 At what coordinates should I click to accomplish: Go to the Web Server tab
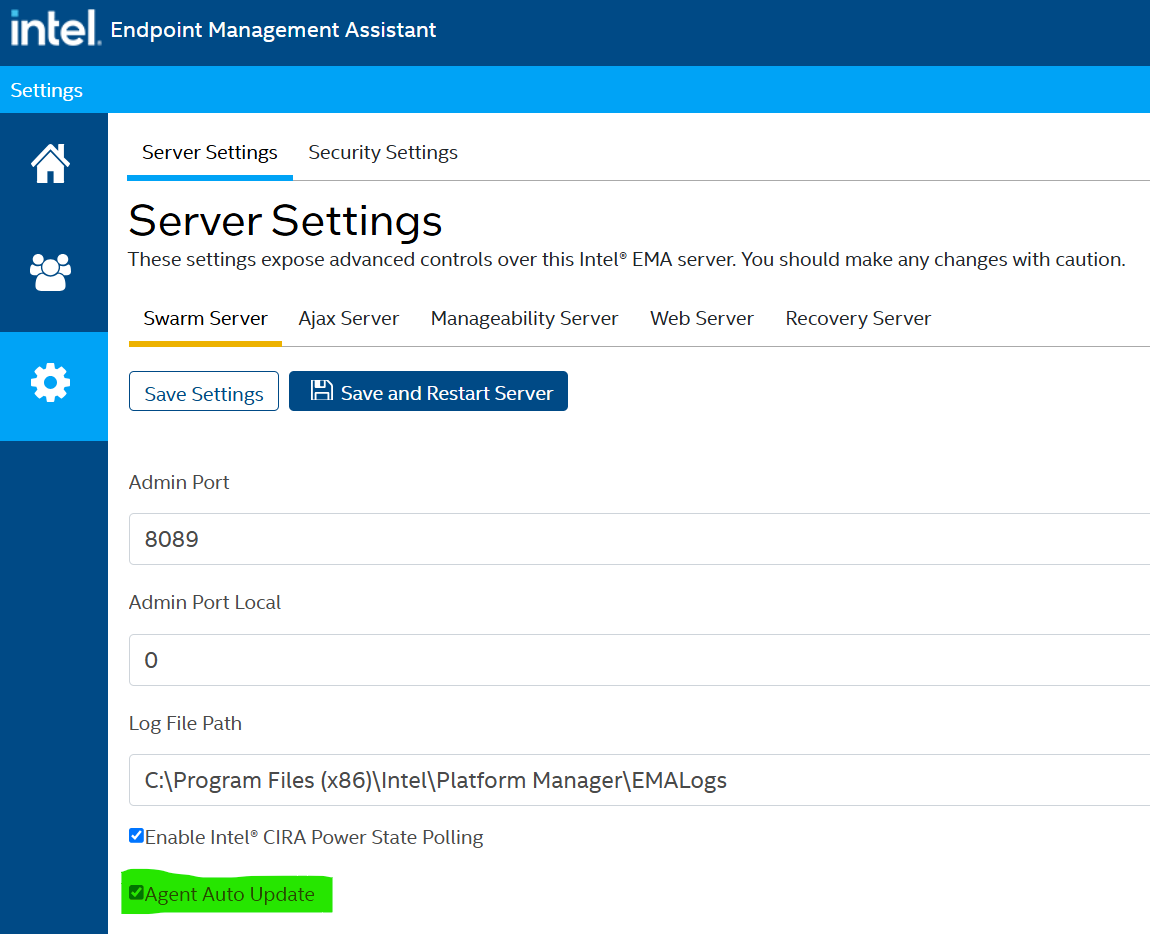click(702, 318)
